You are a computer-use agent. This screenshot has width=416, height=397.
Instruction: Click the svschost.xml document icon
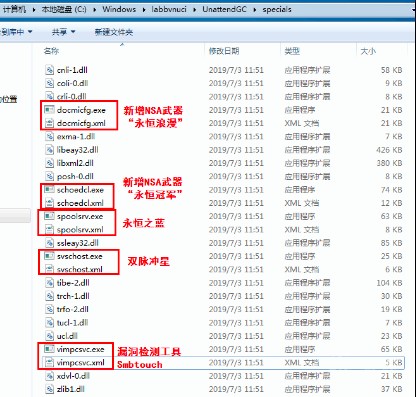tap(49, 269)
